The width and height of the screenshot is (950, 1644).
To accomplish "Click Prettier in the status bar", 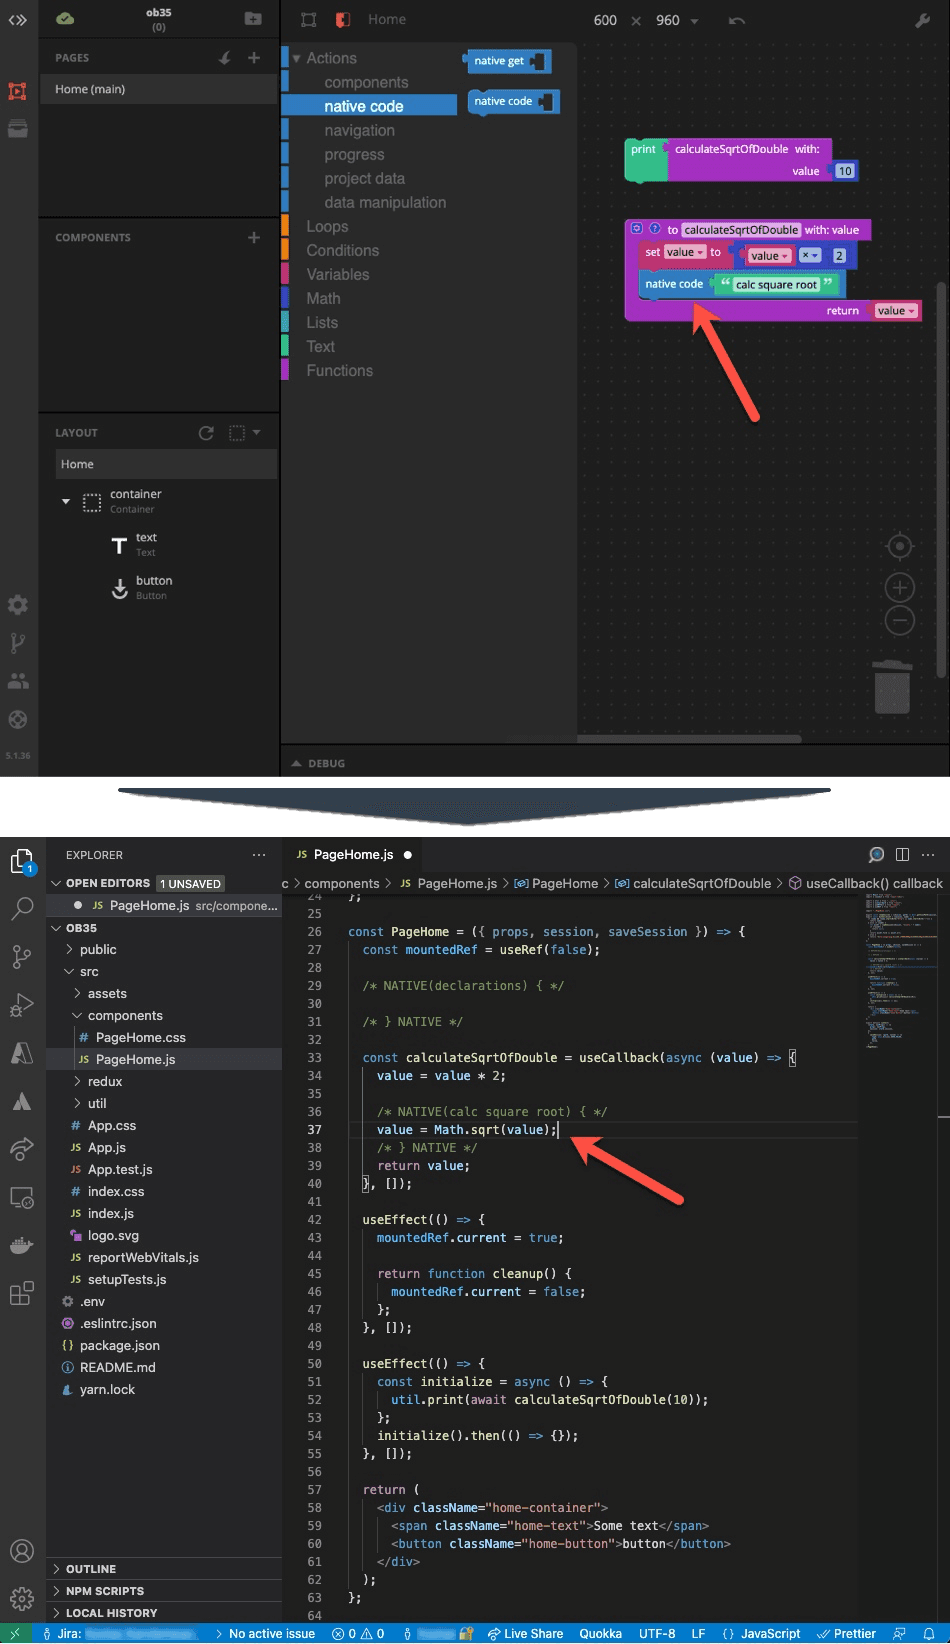I will (846, 1634).
